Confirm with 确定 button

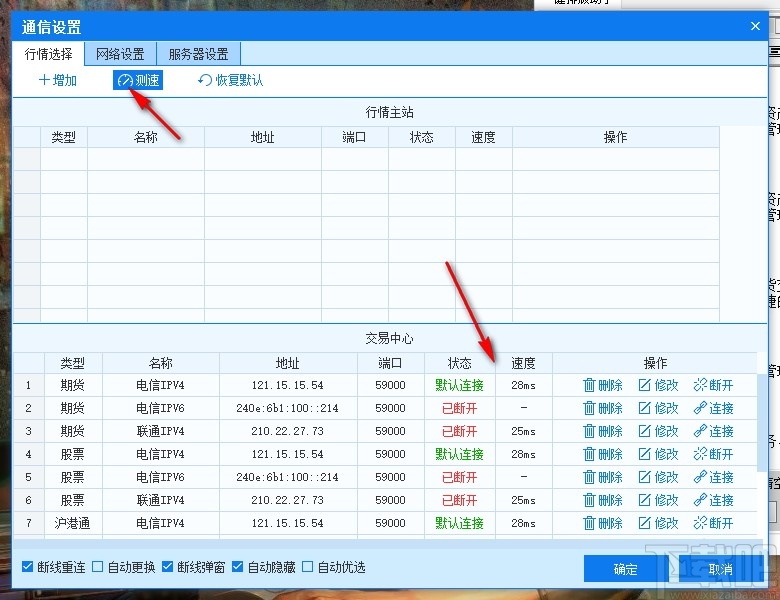click(x=625, y=569)
